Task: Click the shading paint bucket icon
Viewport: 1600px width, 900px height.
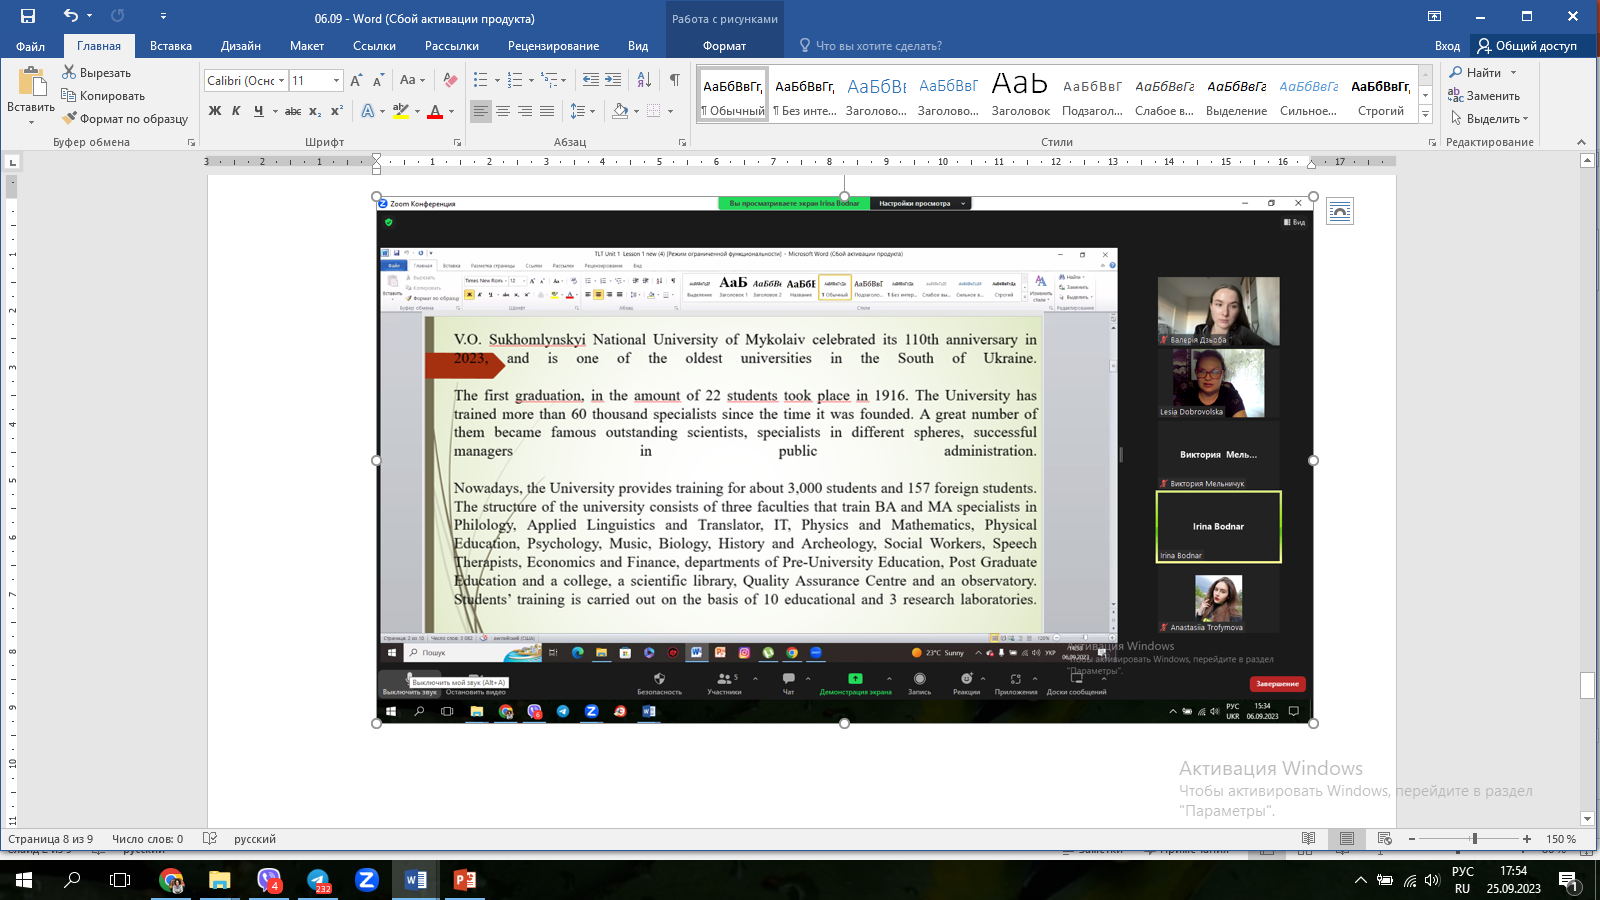Action: (x=620, y=111)
